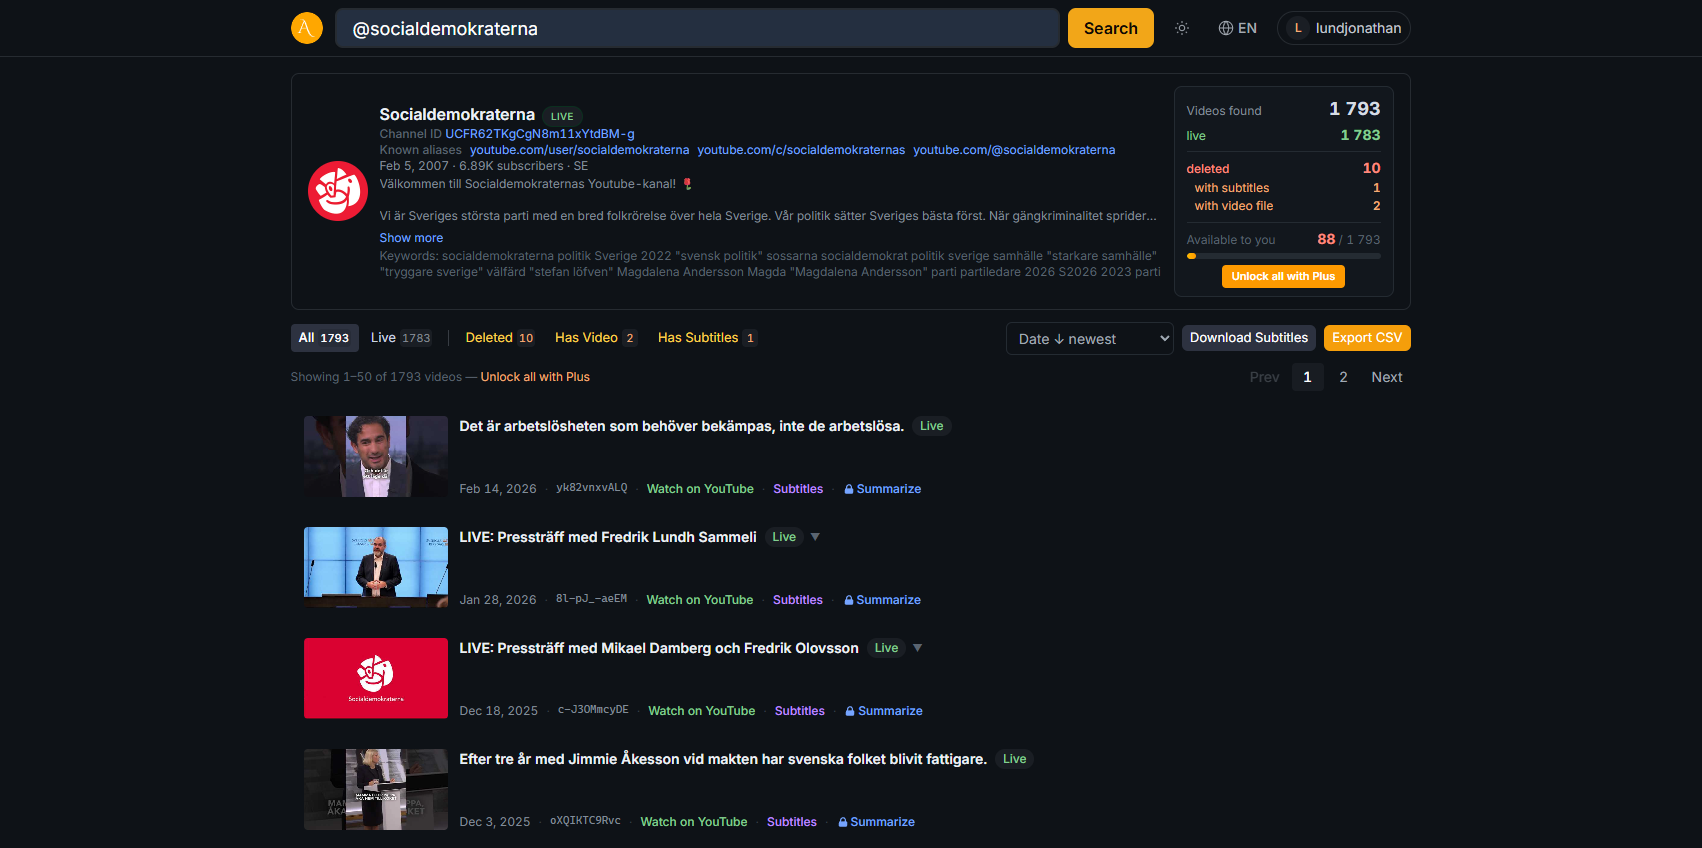
Task: Click Watch on YouTube for the Dec 3, 2025 video
Action: click(x=694, y=822)
